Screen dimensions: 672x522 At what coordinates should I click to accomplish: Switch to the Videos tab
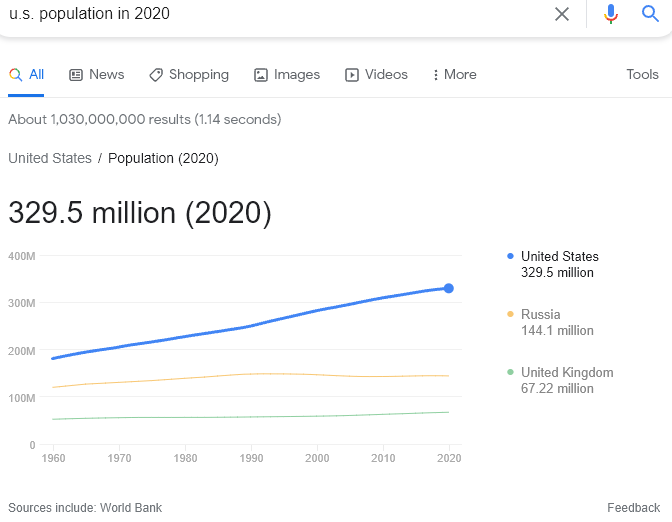point(376,75)
